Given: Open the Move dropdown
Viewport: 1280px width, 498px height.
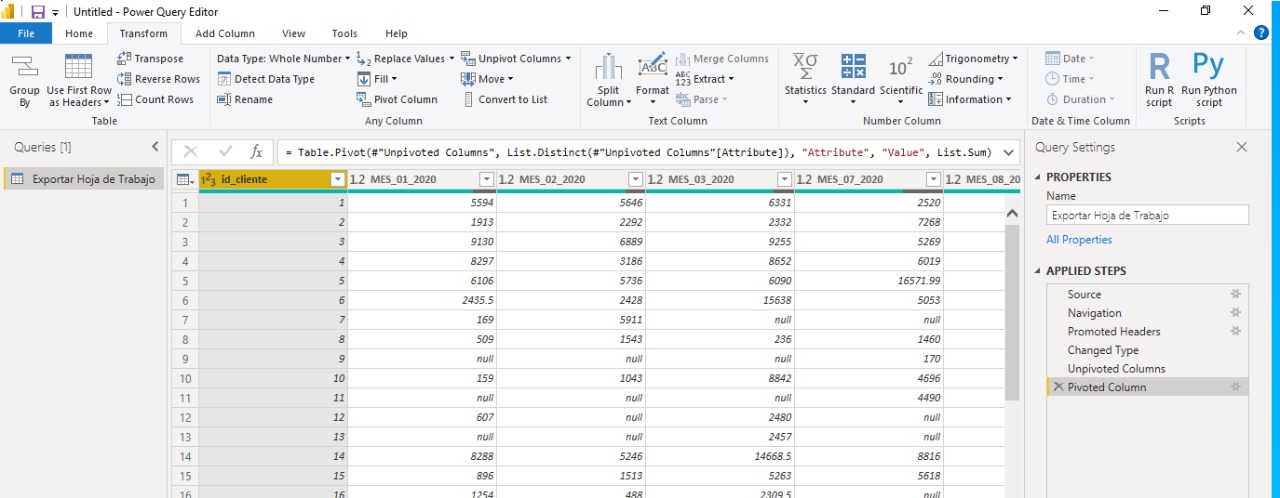Looking at the screenshot, I should point(487,79).
